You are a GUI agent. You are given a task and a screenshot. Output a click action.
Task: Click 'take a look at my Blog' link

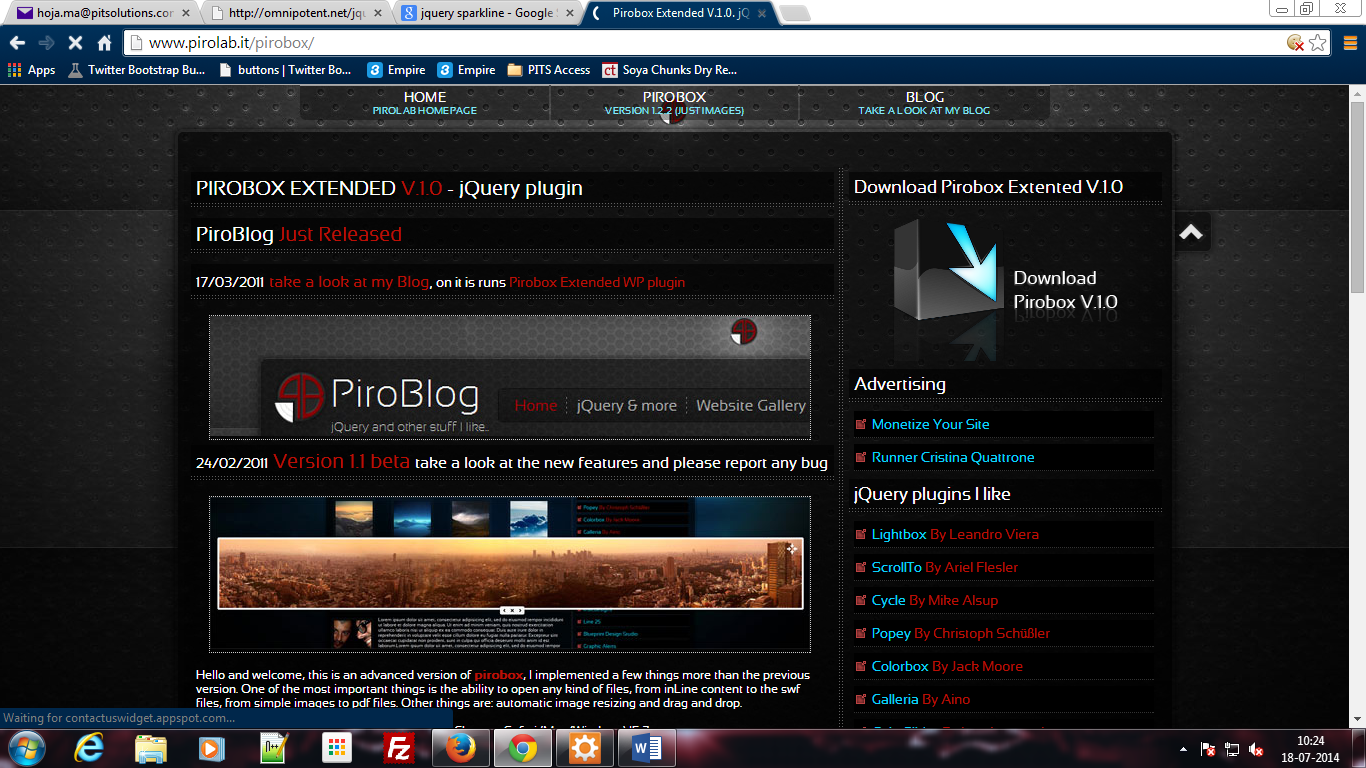point(349,282)
